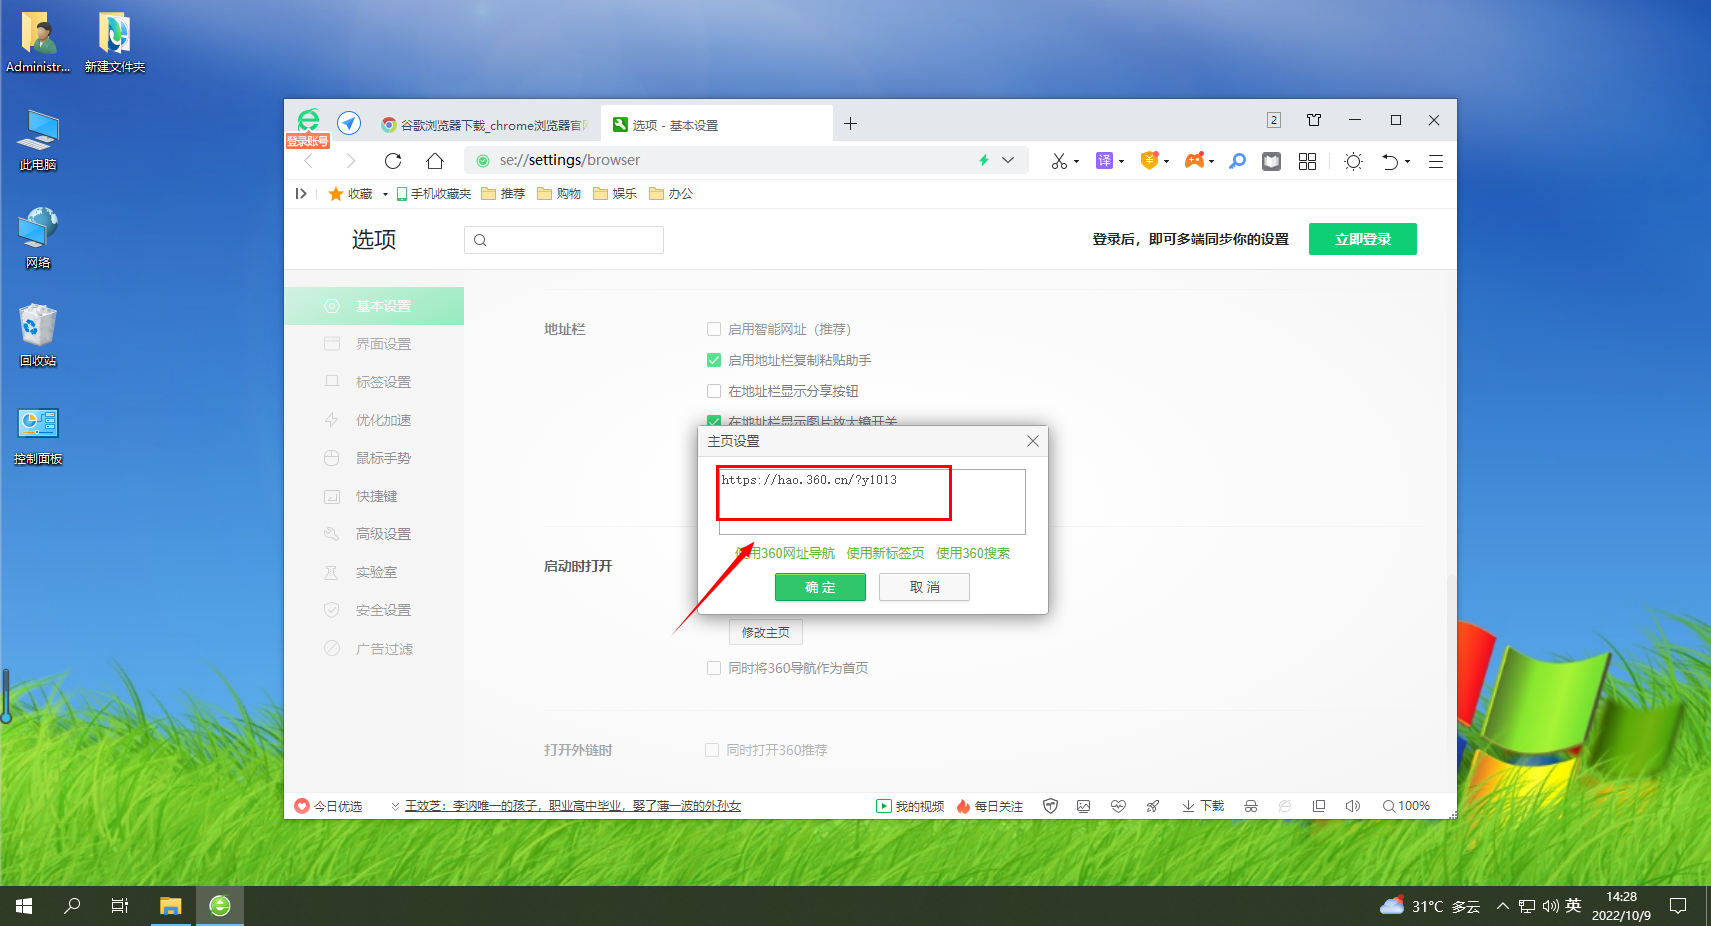Toggle the brightness sun icon
This screenshot has height=926, width=1711.
[x=1353, y=161]
